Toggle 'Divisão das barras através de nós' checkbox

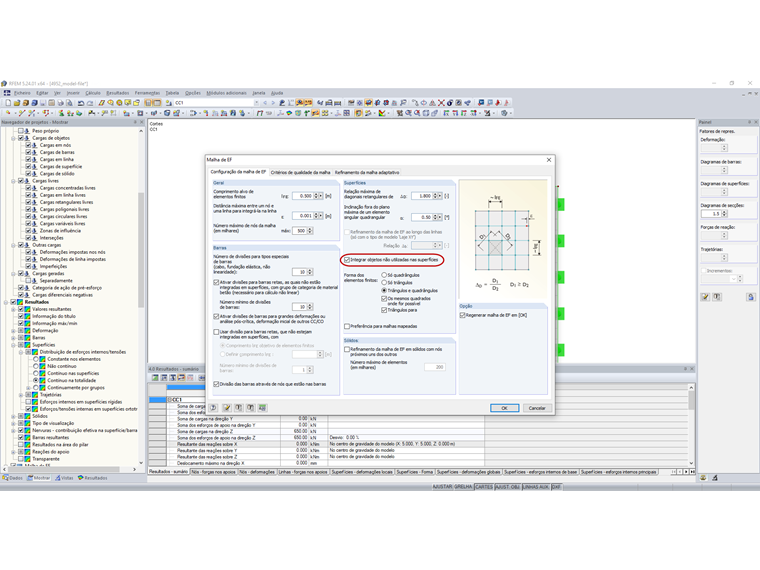pos(216,384)
